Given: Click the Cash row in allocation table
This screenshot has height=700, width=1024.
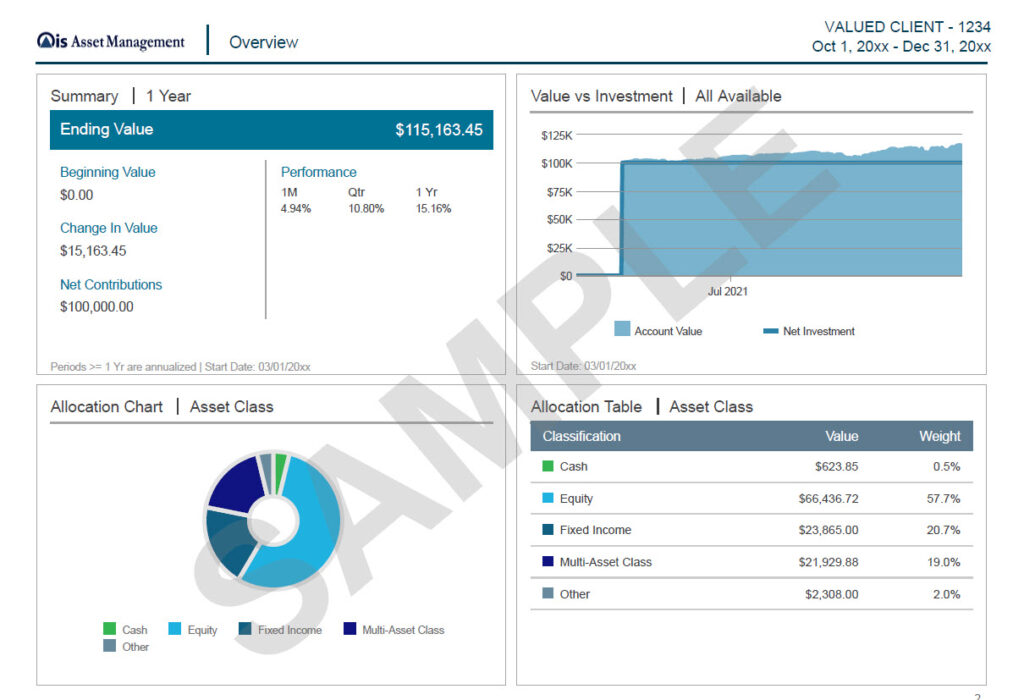Looking at the screenshot, I should [x=752, y=467].
